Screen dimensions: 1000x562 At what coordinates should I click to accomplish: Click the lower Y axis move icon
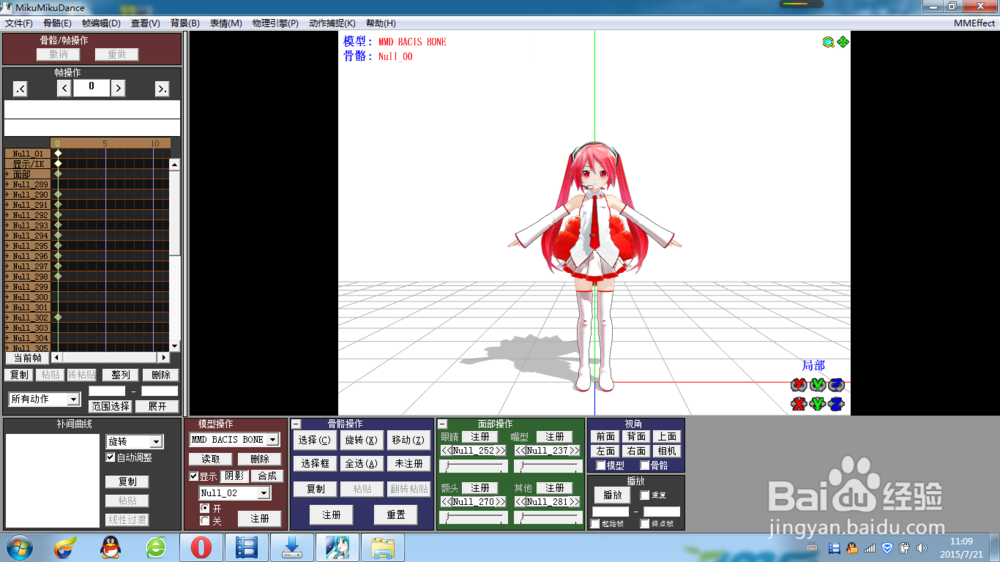[x=817, y=404]
